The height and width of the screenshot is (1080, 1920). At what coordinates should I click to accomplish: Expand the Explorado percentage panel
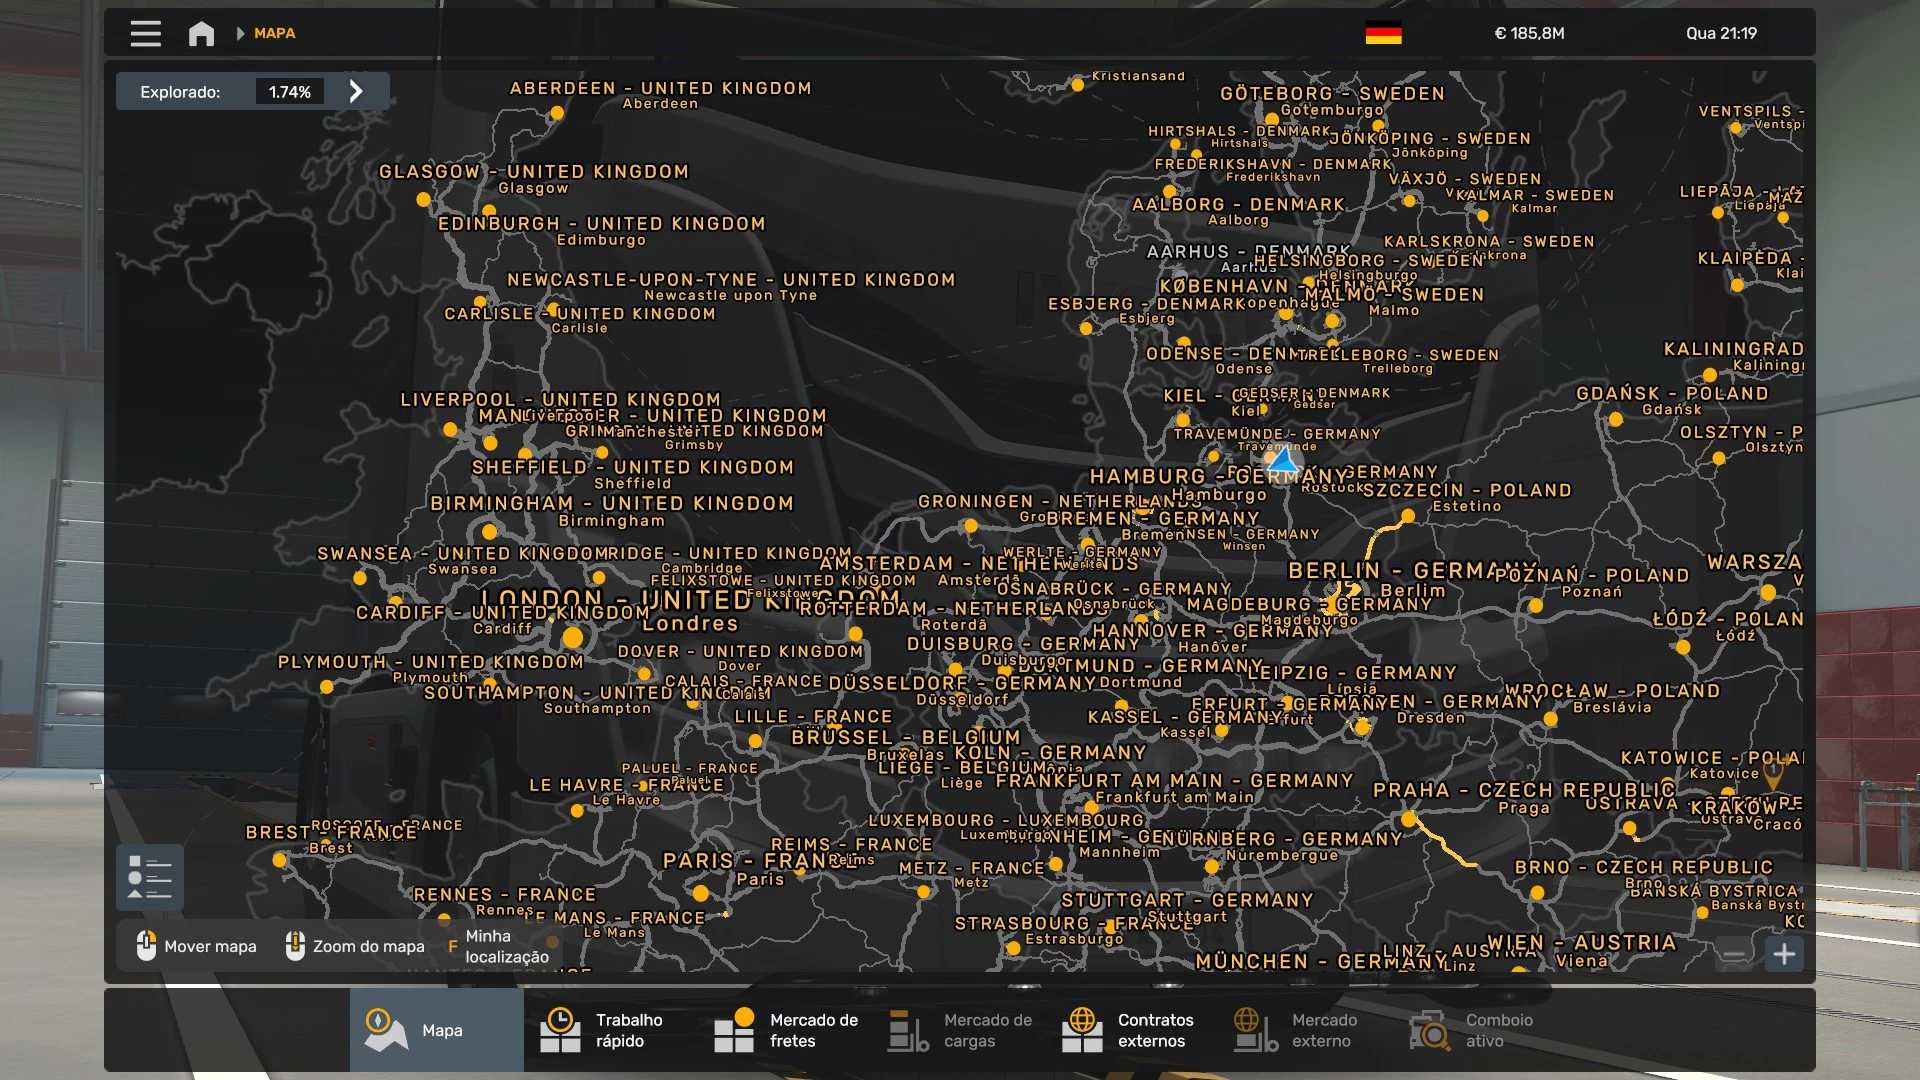356,92
